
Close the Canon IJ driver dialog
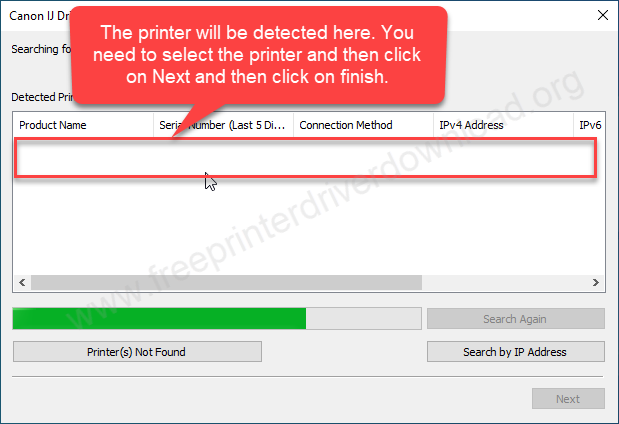[602, 15]
